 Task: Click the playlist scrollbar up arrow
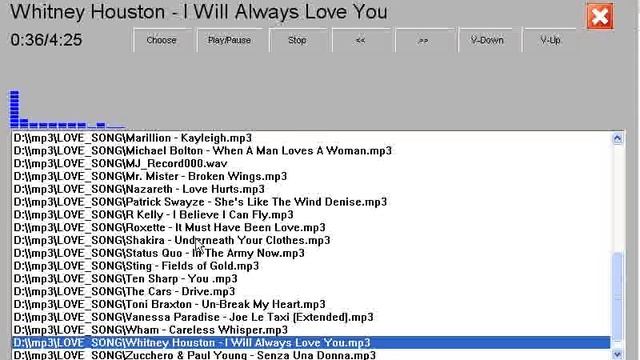[618, 138]
